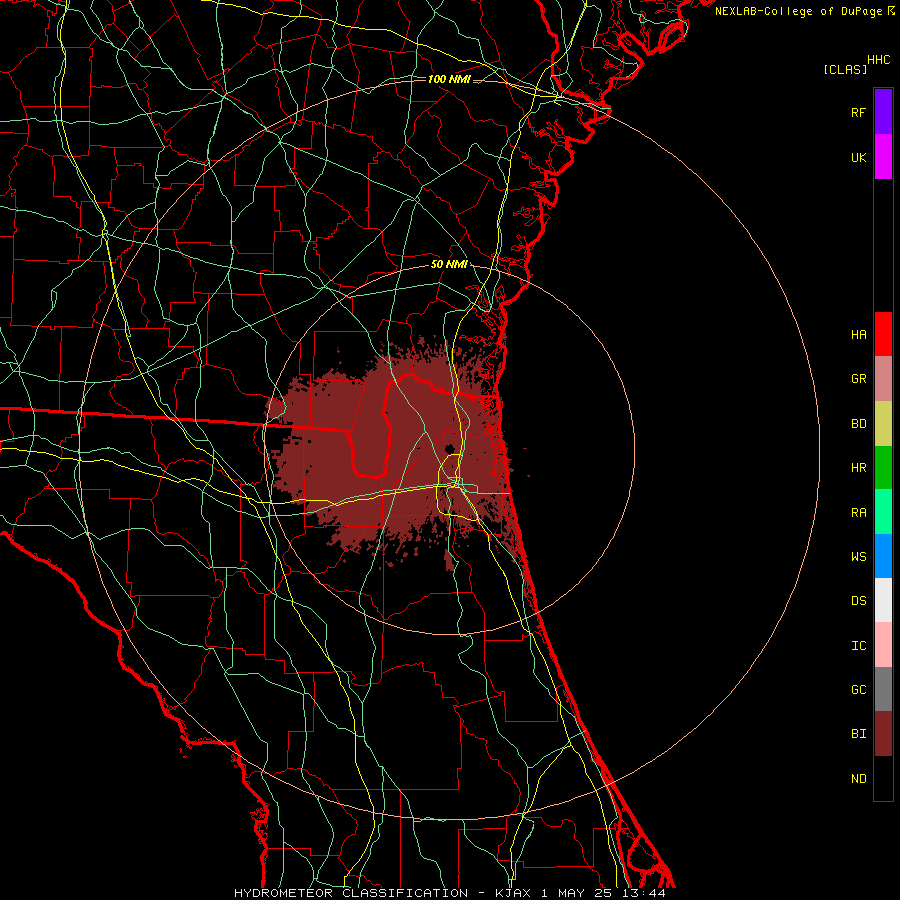900x900 pixels.
Task: Click the DS legend label
Action: [x=858, y=601]
